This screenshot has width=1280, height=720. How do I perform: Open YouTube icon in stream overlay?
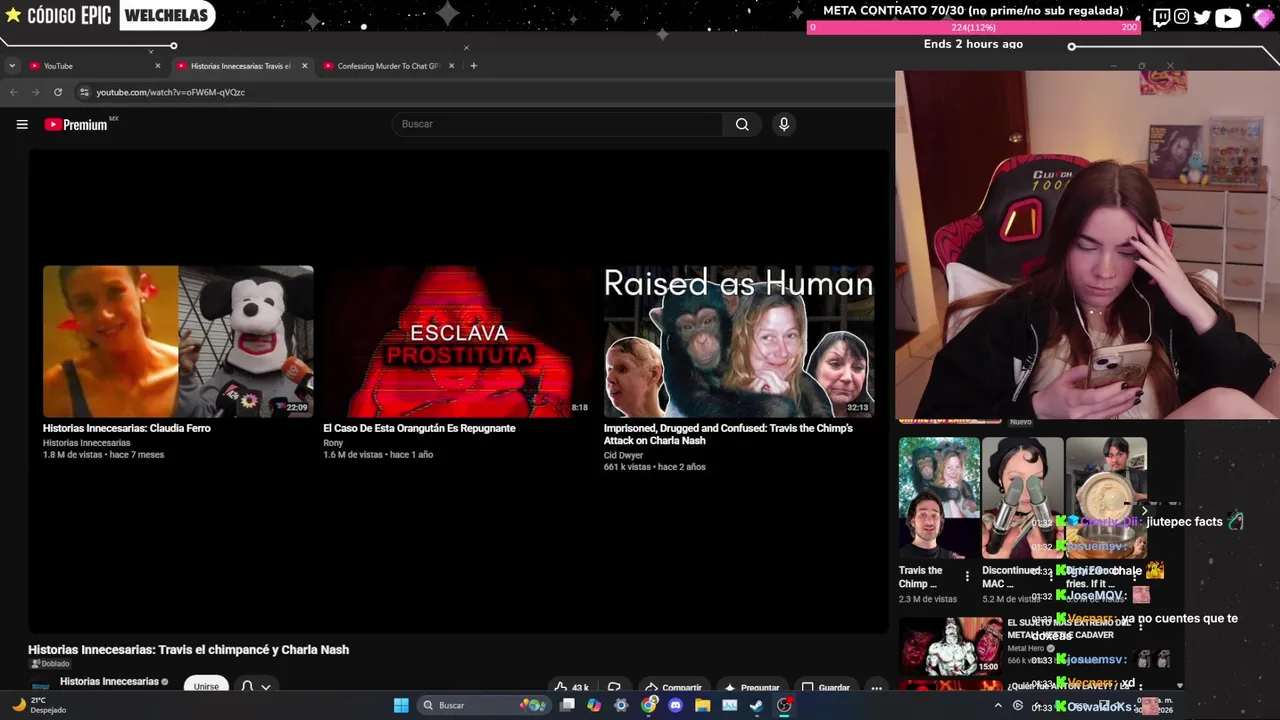(1228, 17)
